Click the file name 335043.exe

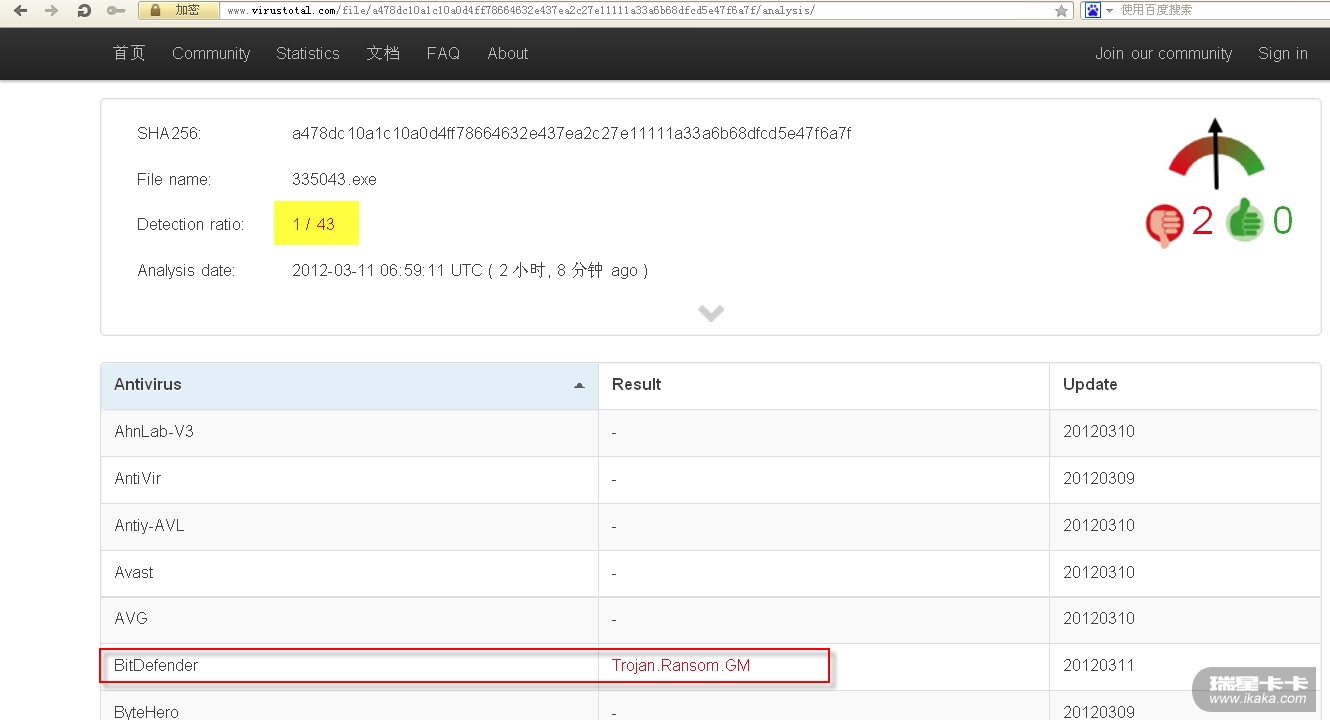334,180
